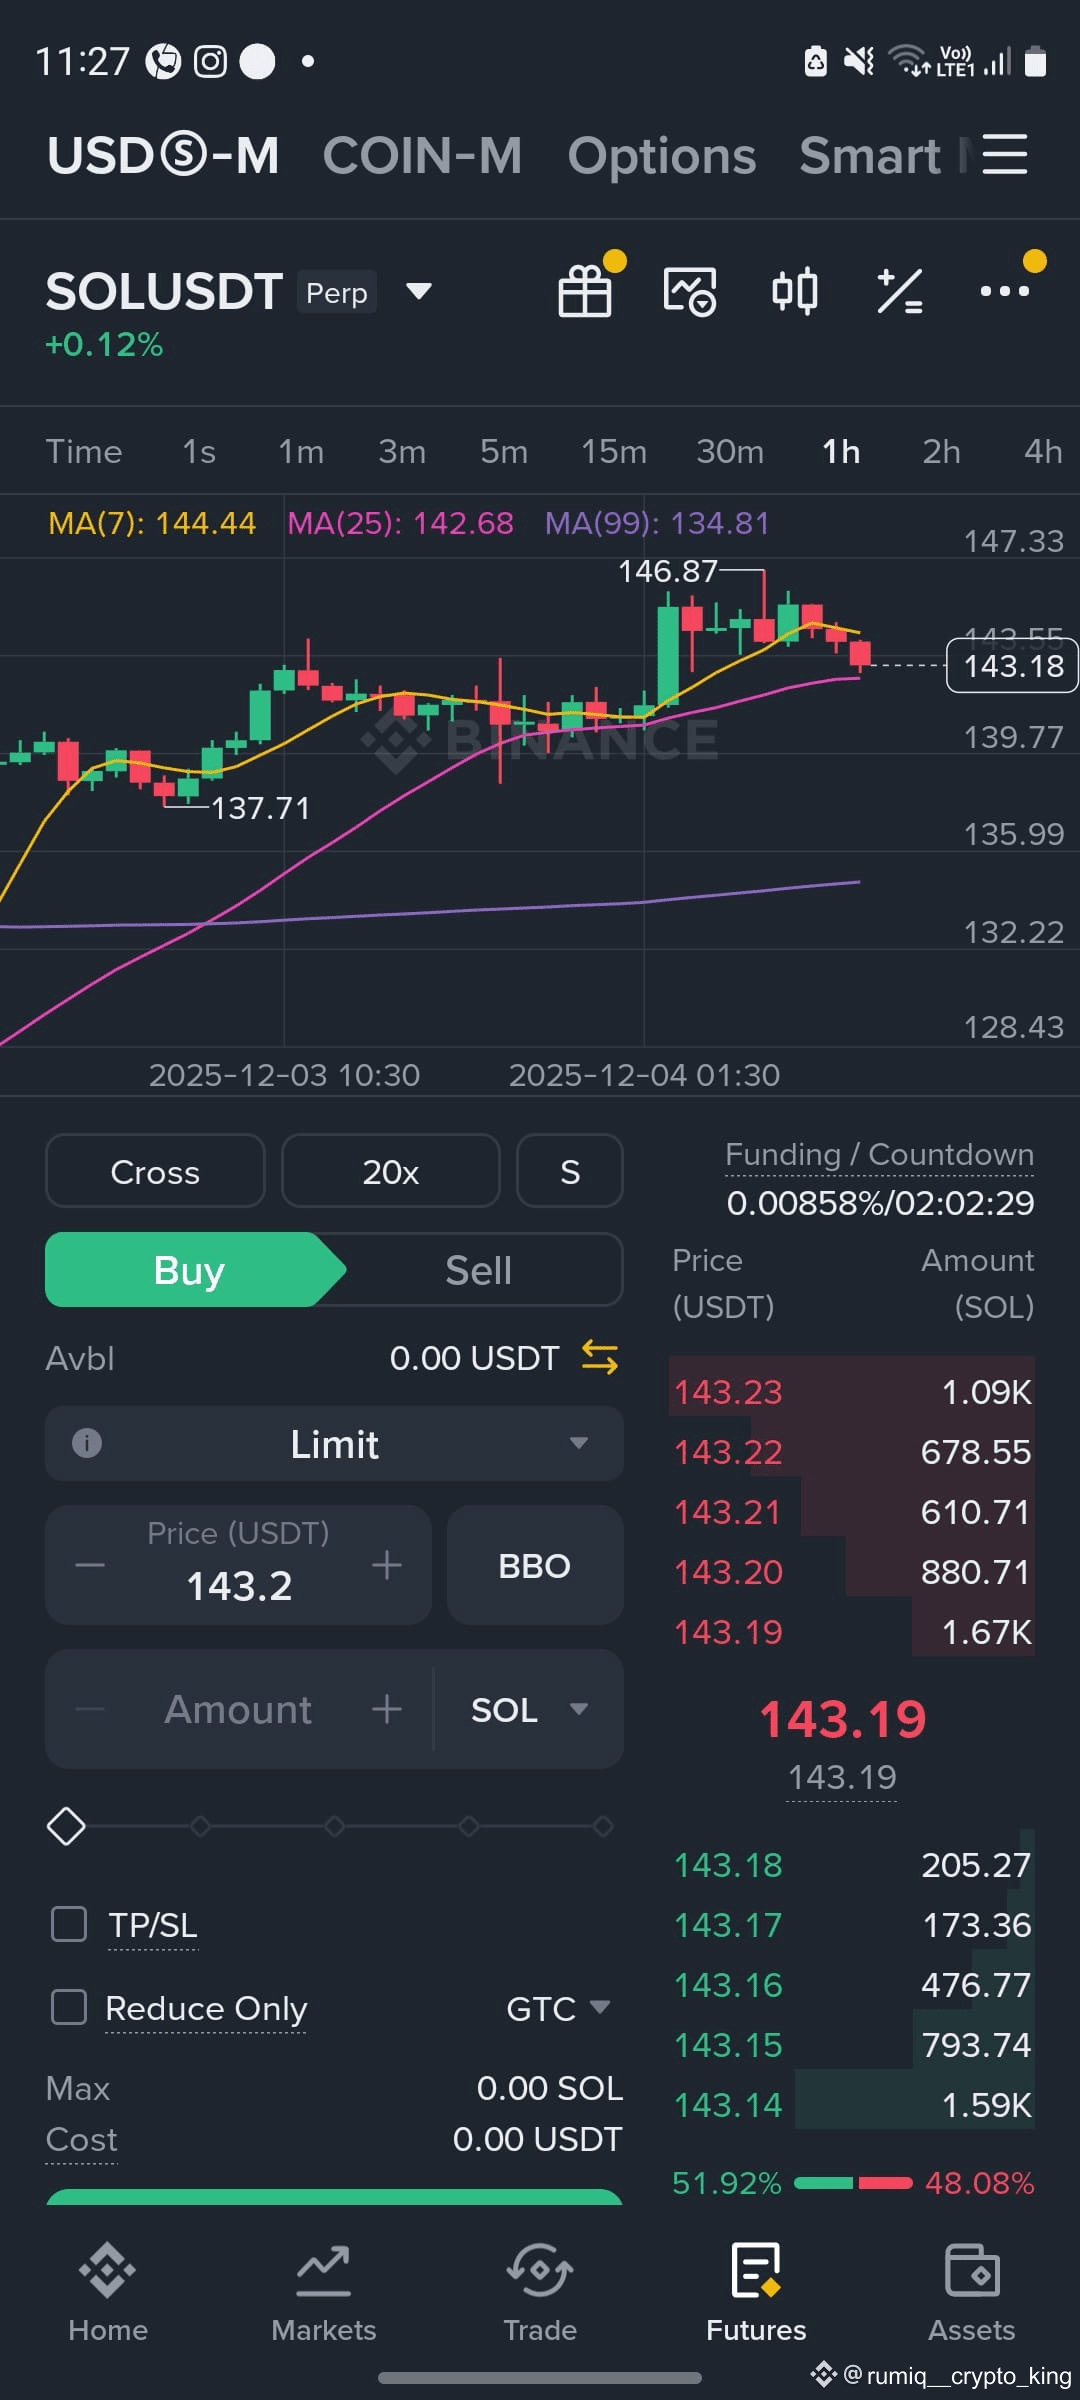
Task: Open the hamburger menu icon
Action: pos(1004,155)
